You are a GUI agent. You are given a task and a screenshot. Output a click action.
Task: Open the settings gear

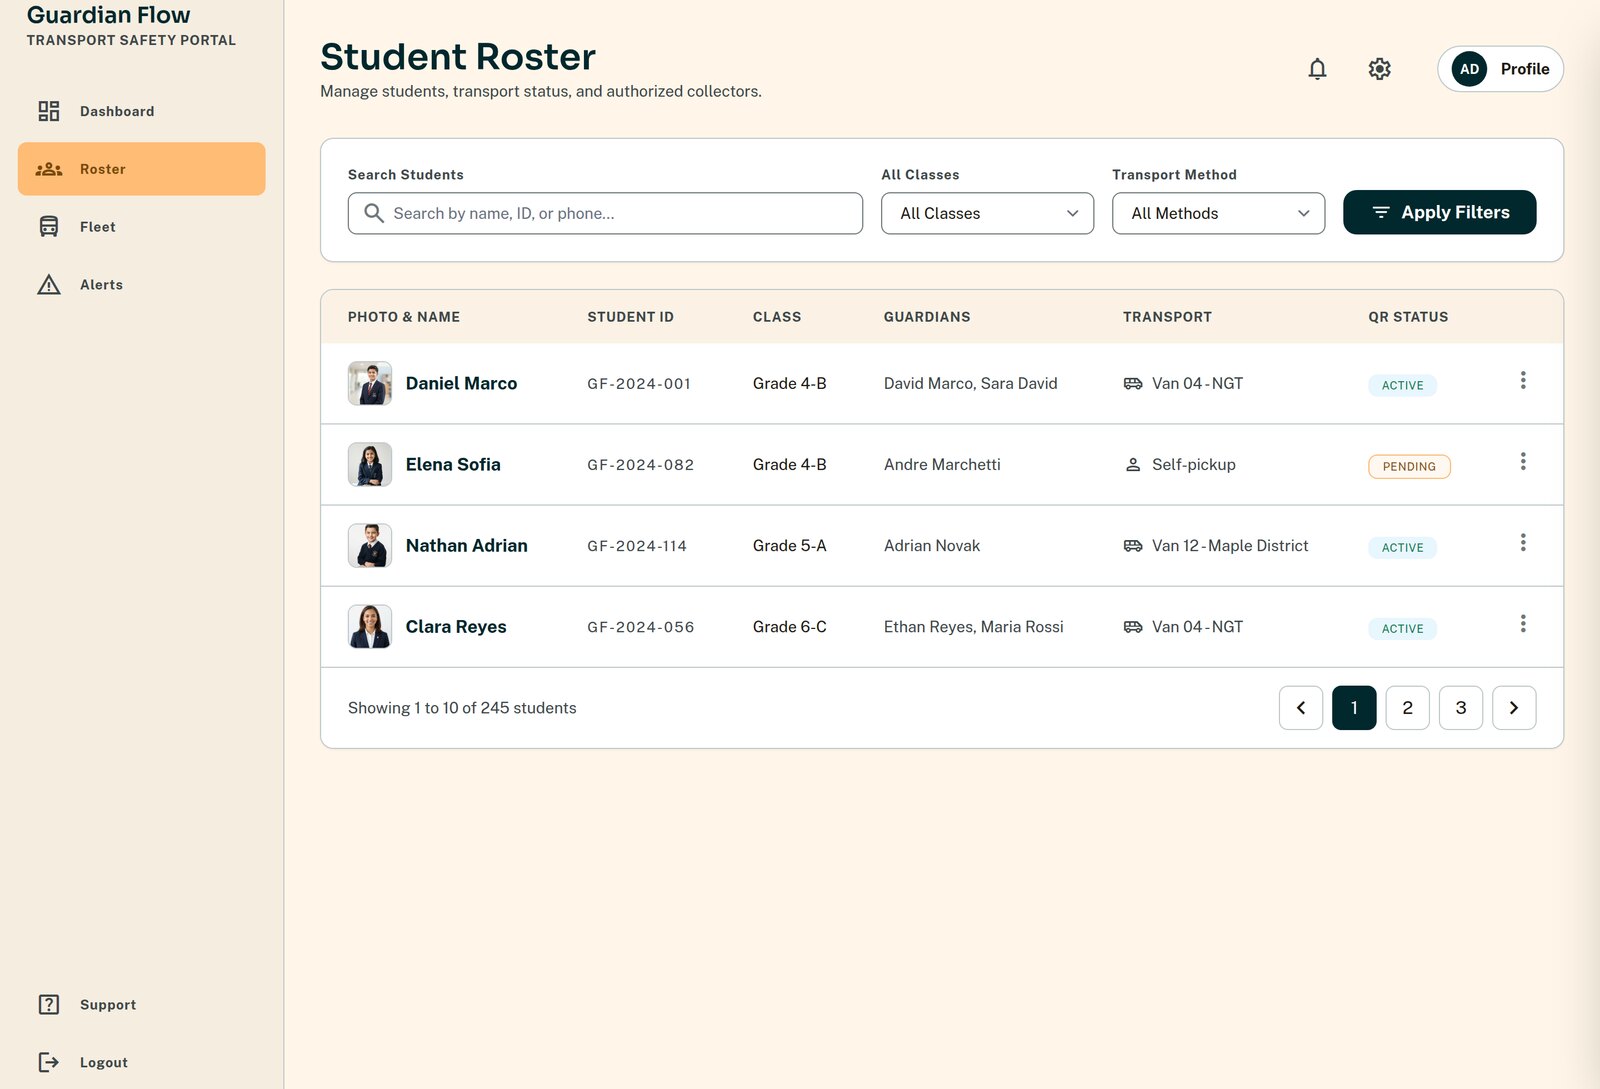[1379, 69]
